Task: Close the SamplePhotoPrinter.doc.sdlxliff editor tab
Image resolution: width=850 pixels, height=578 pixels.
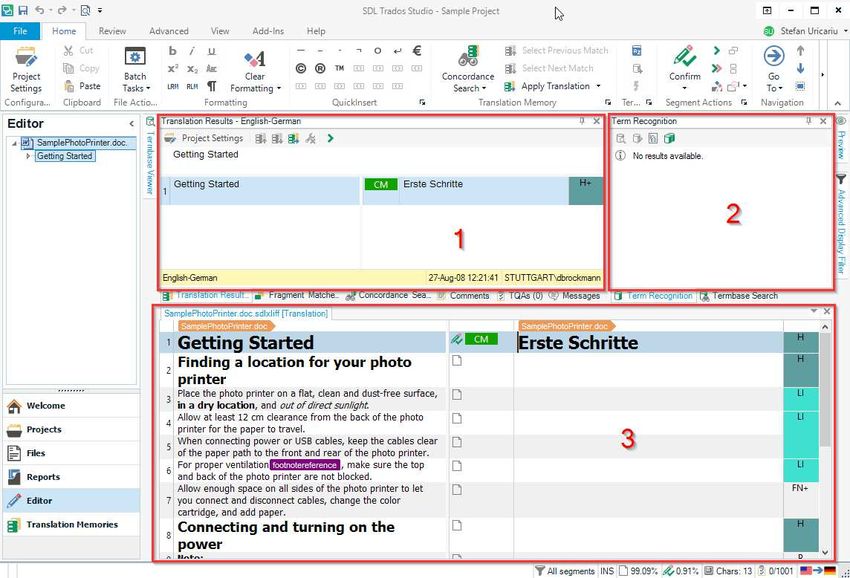Action: pyautogui.click(x=827, y=311)
